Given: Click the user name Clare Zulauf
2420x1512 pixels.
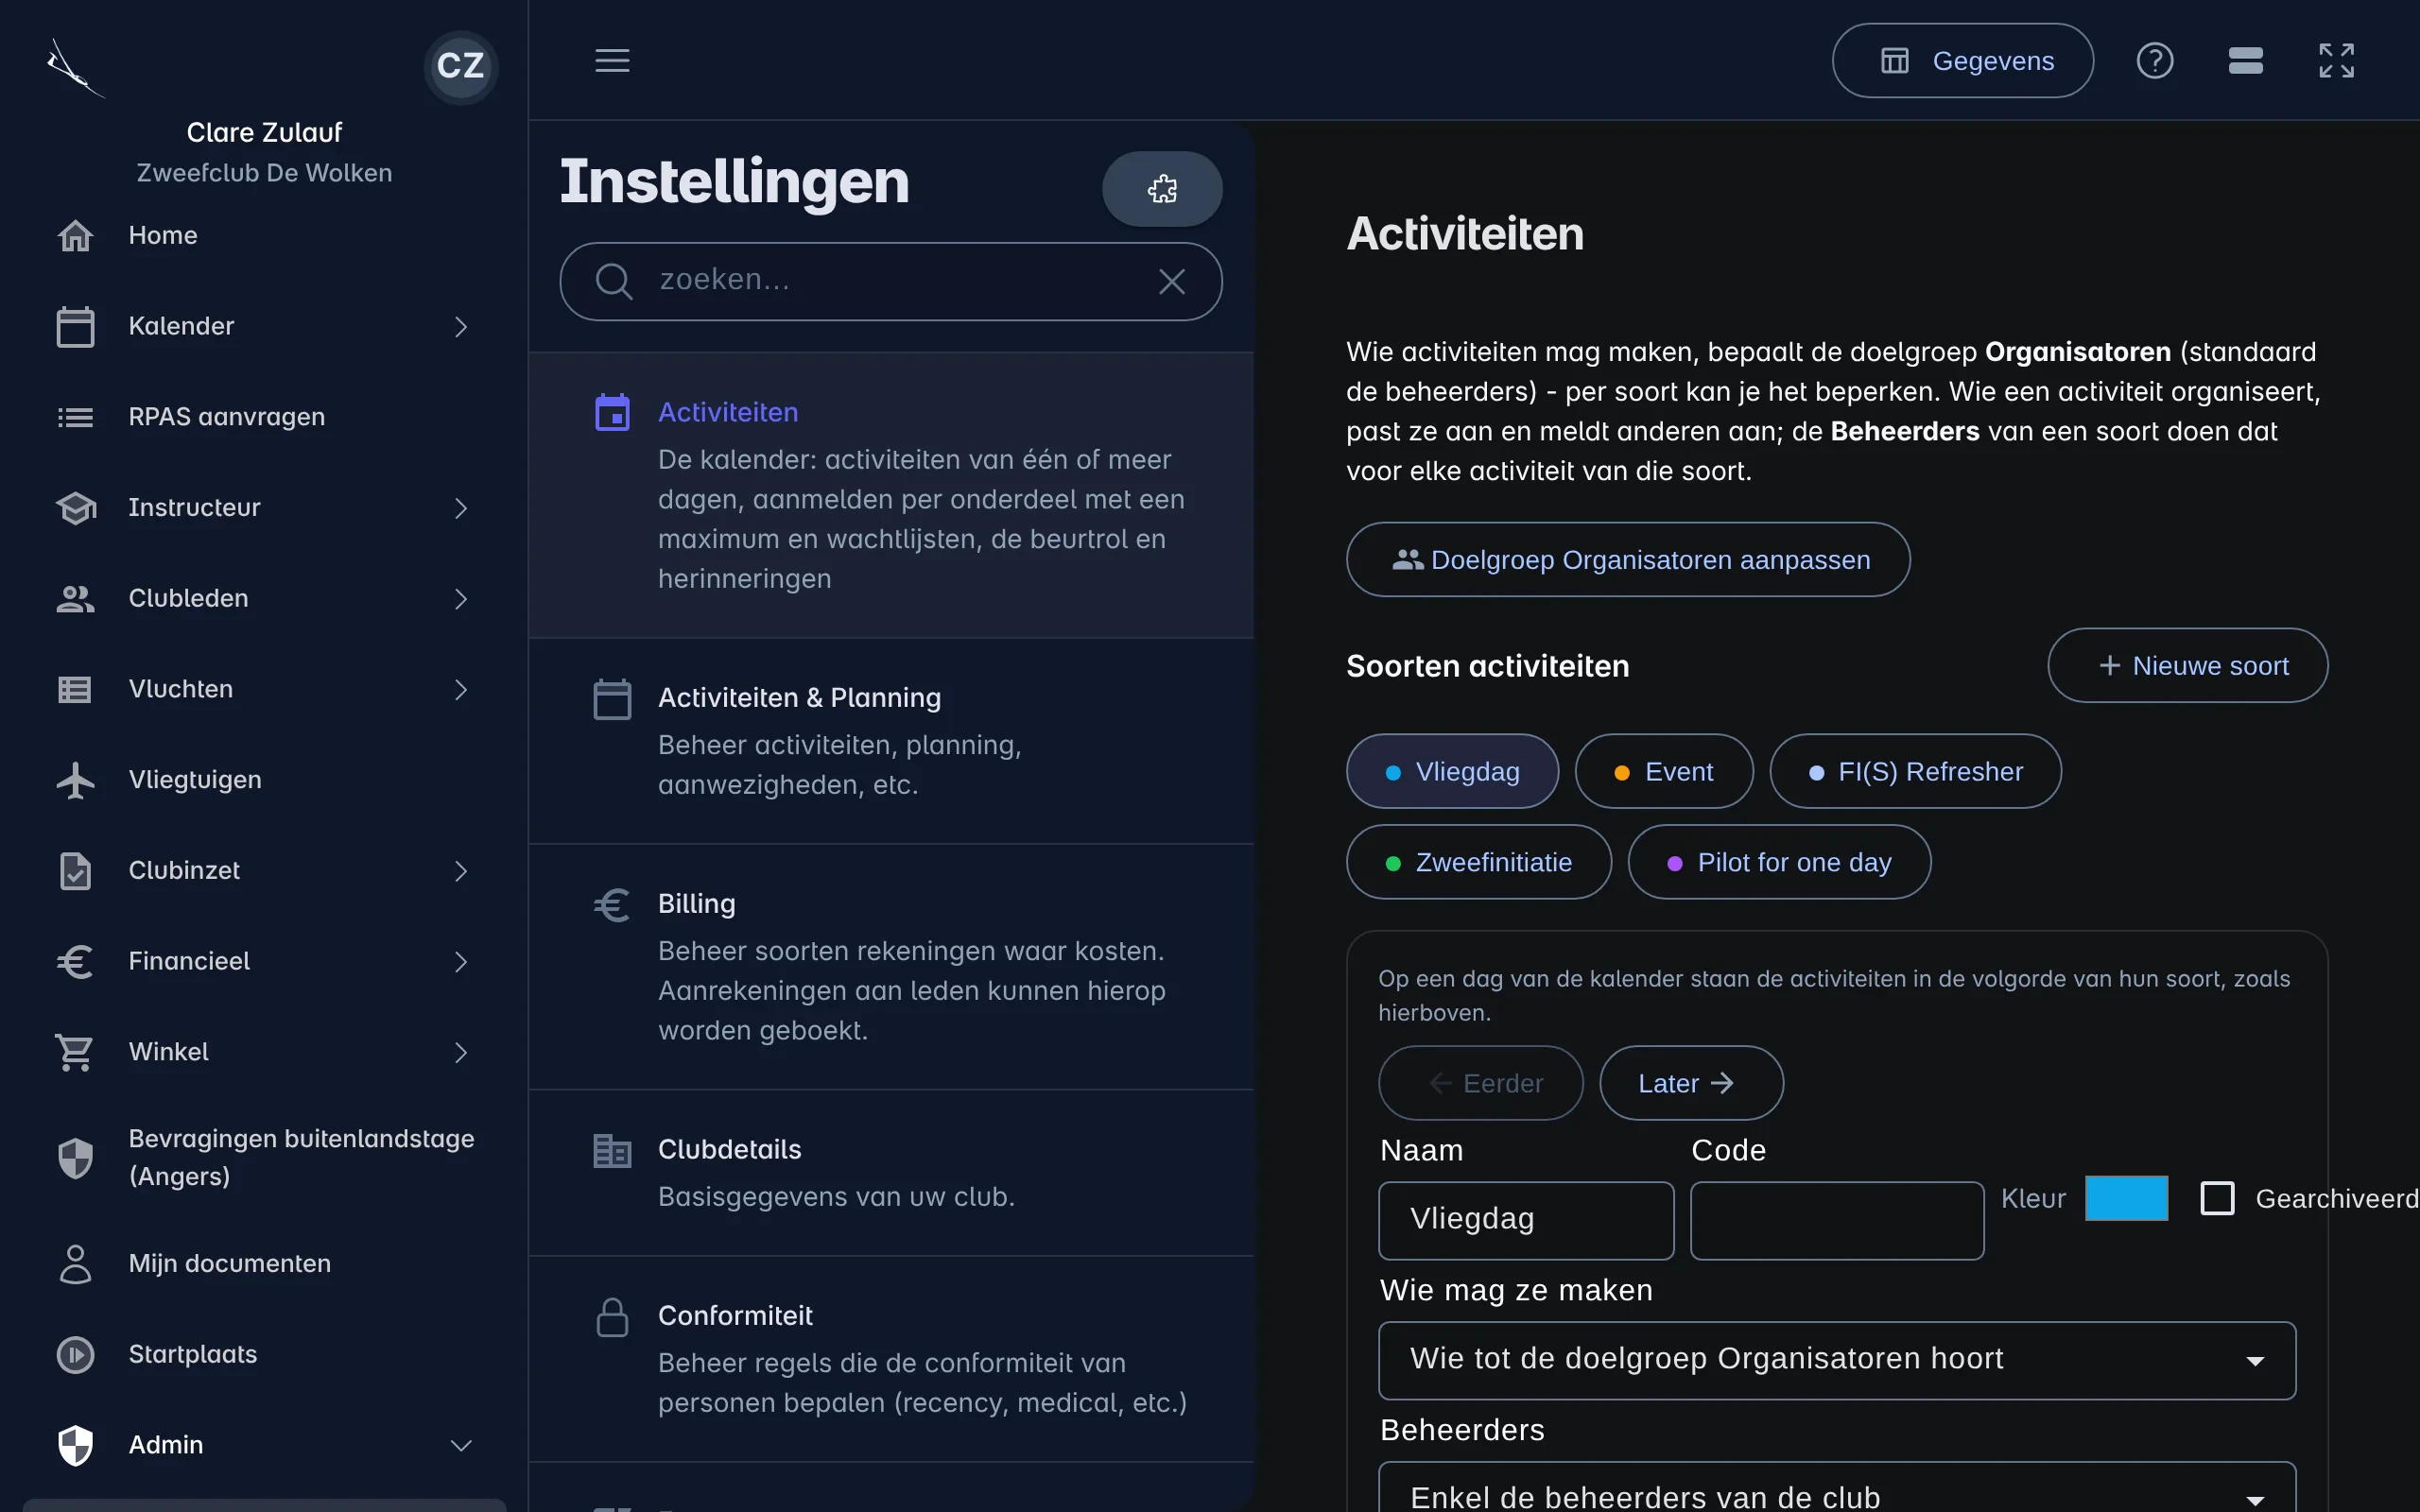Looking at the screenshot, I should click(264, 132).
